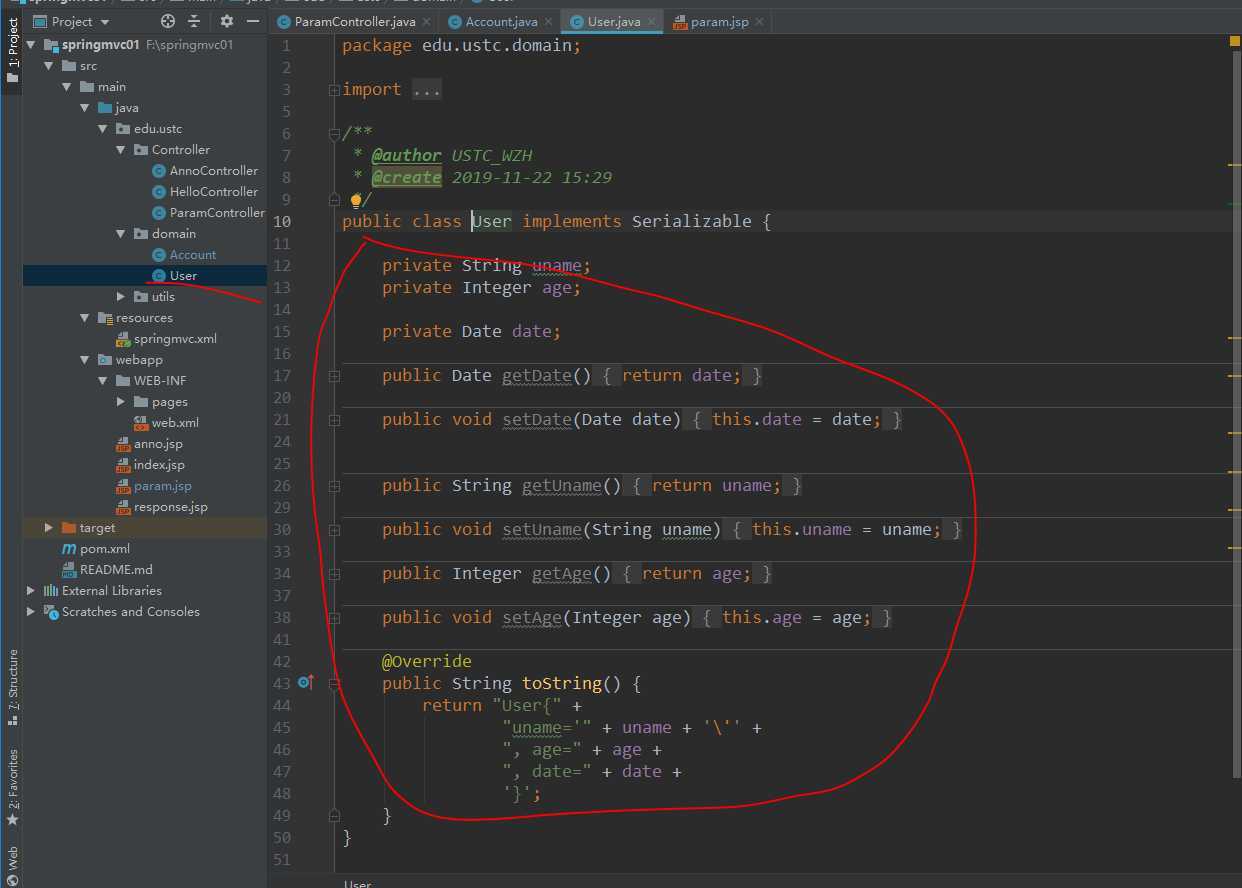Click the toString method name in code
Screen dimensions: 1242x888
tap(562, 684)
